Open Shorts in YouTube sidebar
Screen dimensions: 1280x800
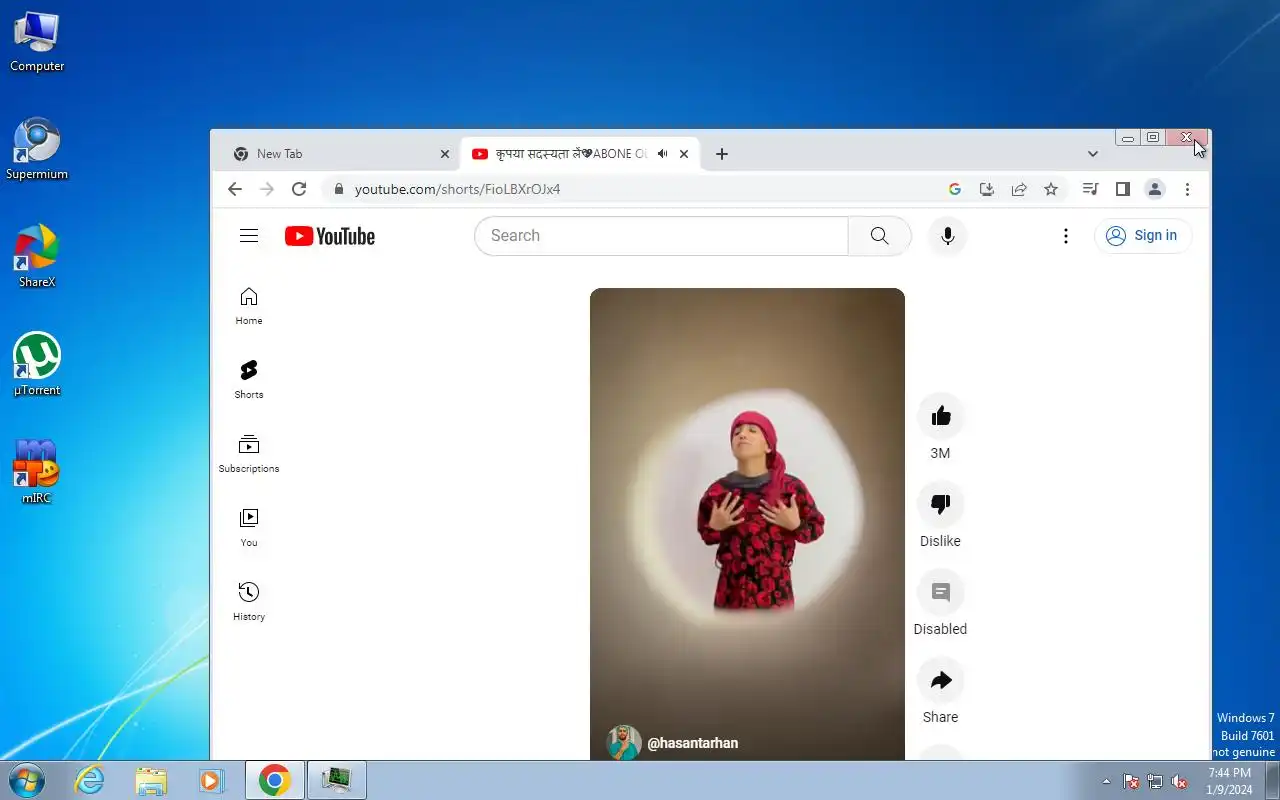click(x=249, y=380)
